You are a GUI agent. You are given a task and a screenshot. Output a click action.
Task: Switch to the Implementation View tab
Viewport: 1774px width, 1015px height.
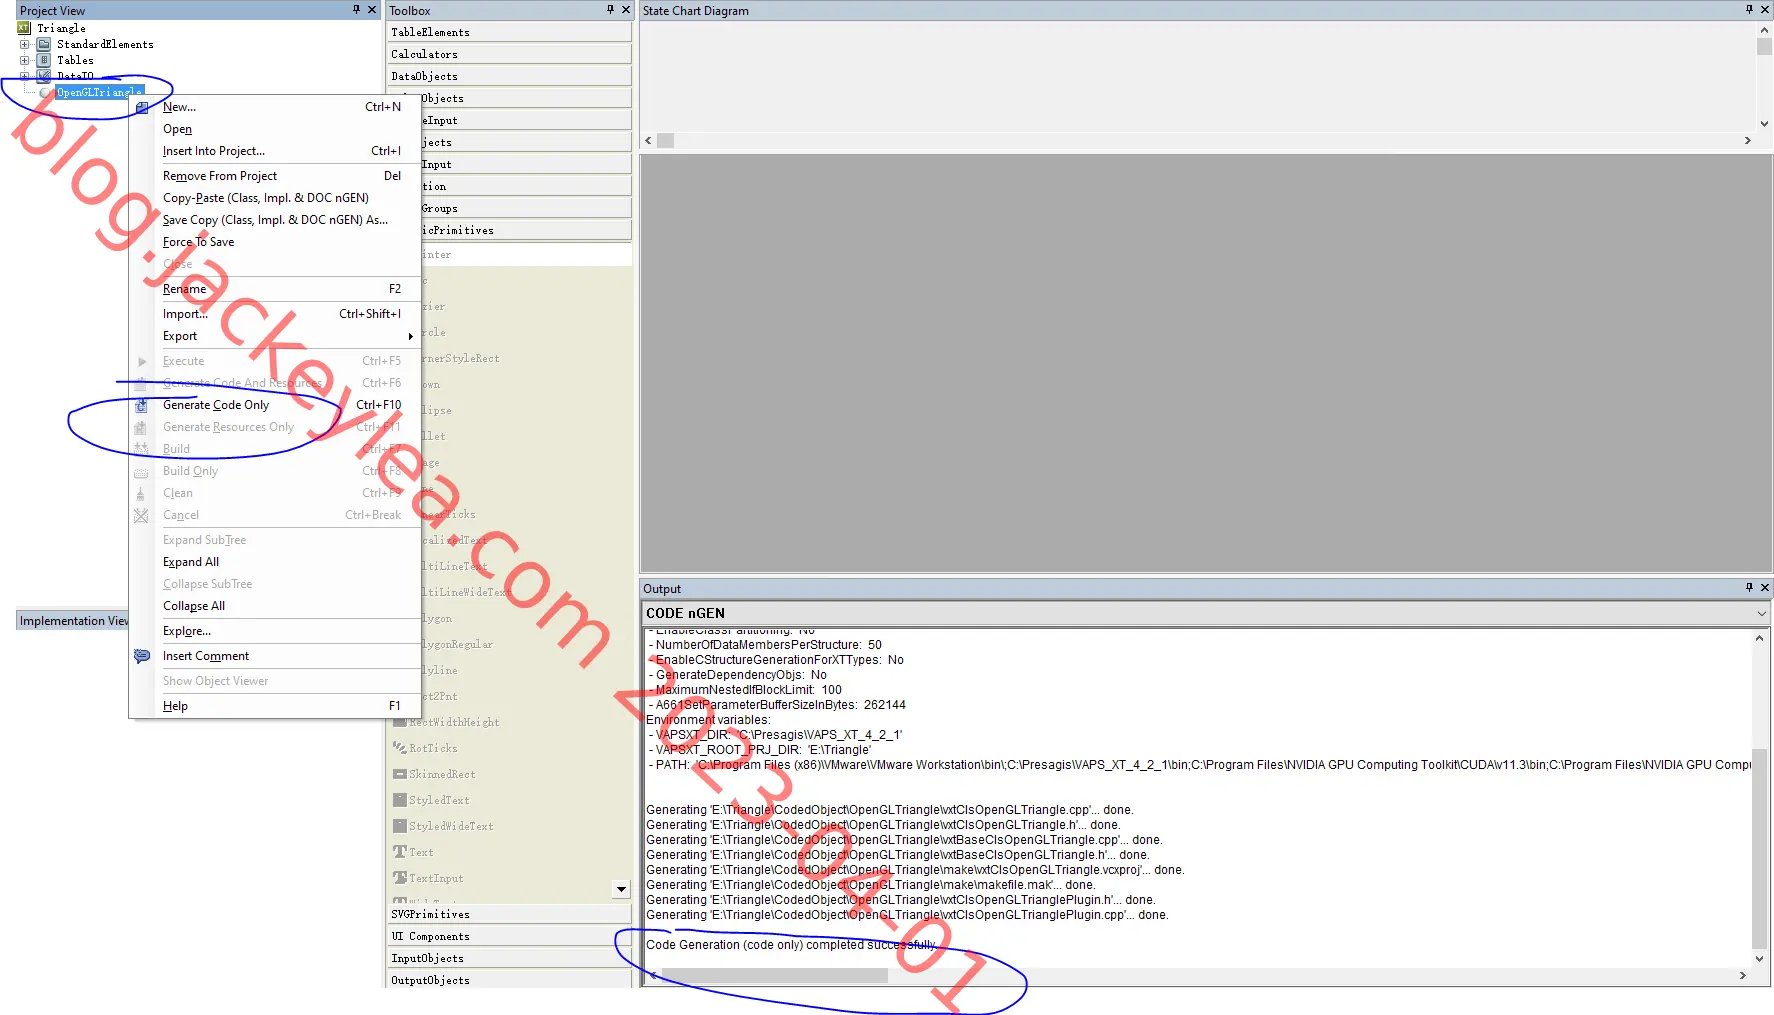pyautogui.click(x=73, y=621)
